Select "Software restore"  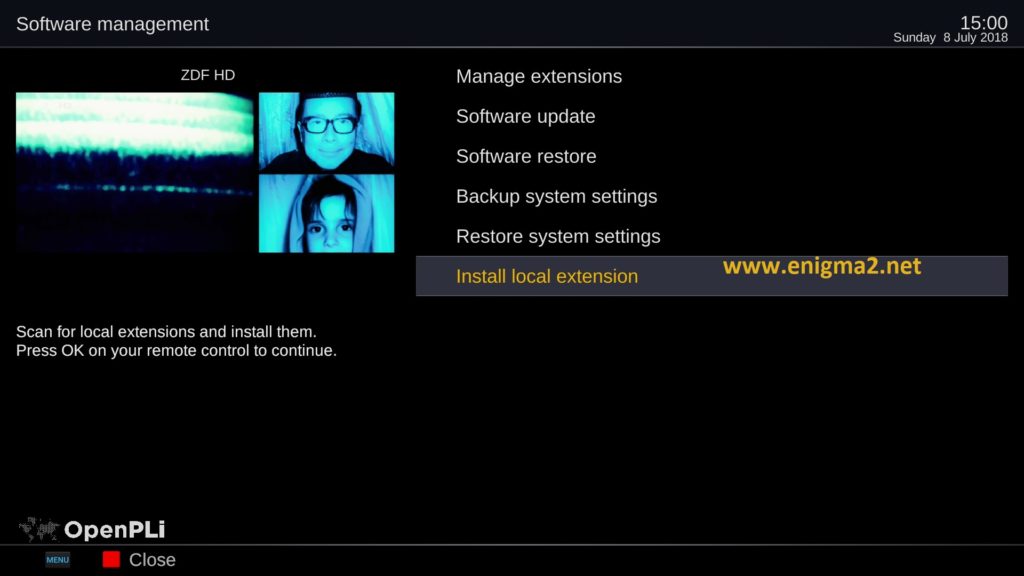[x=526, y=156]
